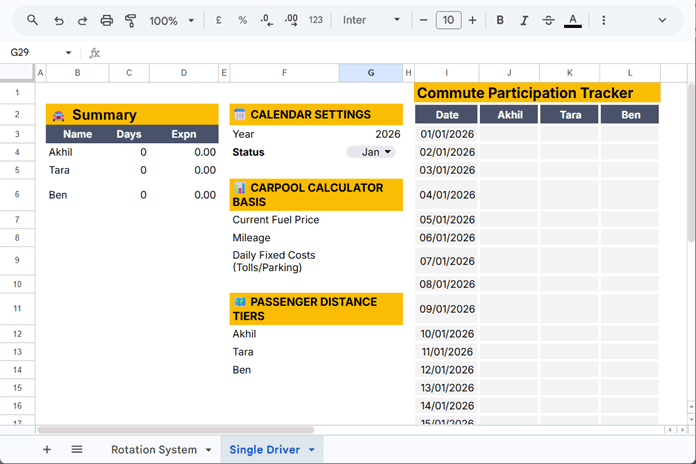Select the date 01/01/2026 cell
The width and height of the screenshot is (696, 464).
point(447,134)
